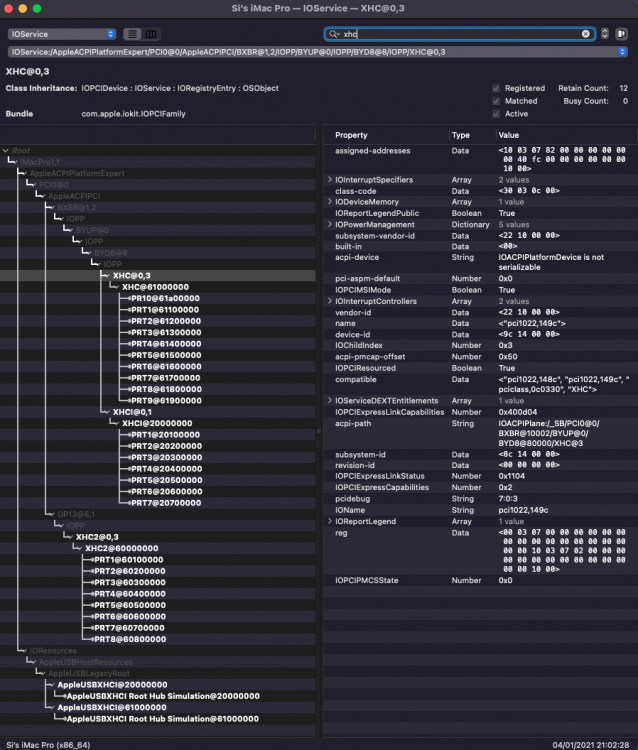
Task: Select PRT10@61a00000 in the tree
Action: pyautogui.click(x=165, y=298)
